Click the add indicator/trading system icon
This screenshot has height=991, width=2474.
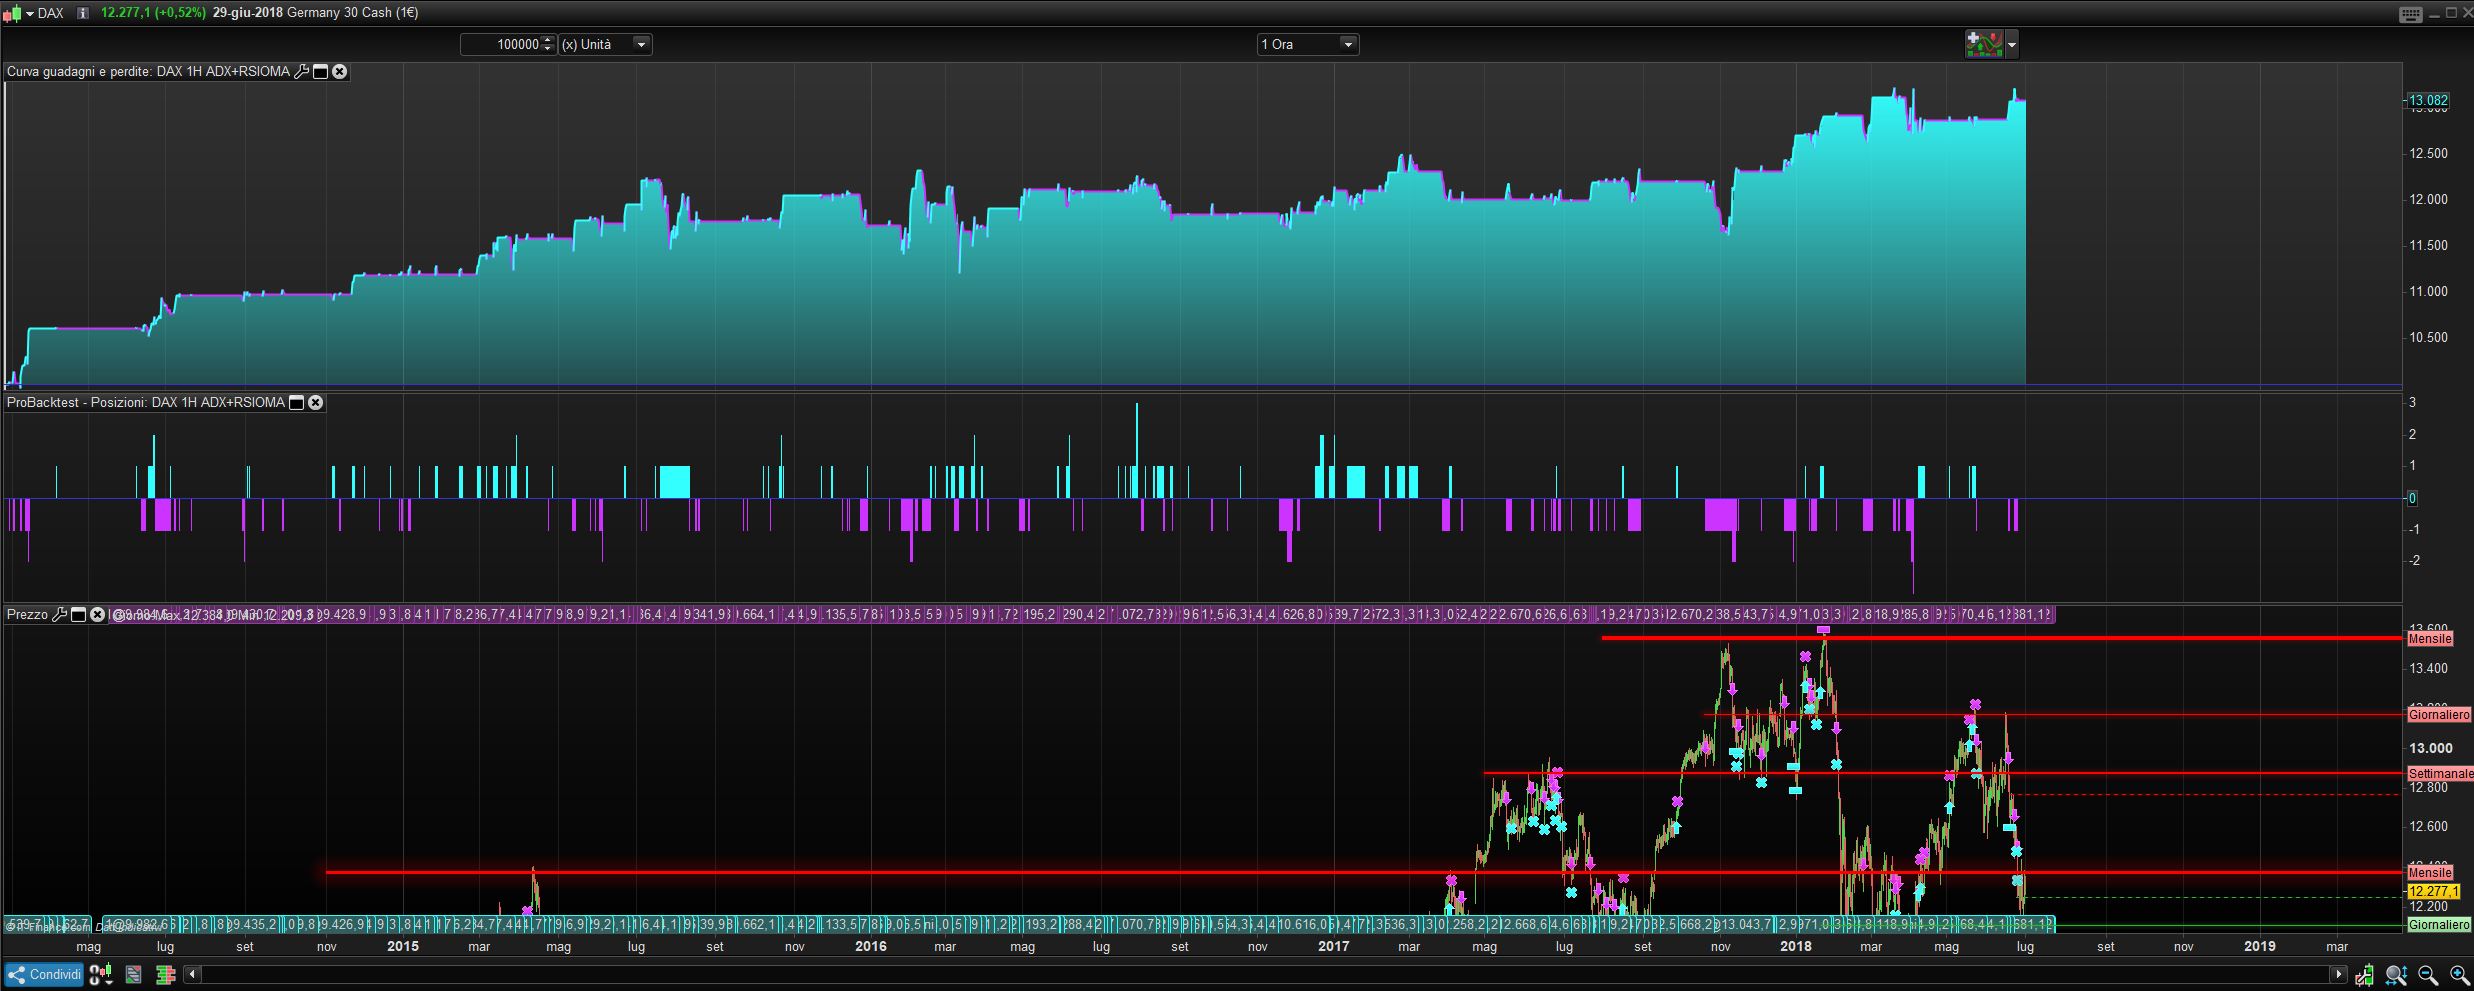click(1984, 44)
